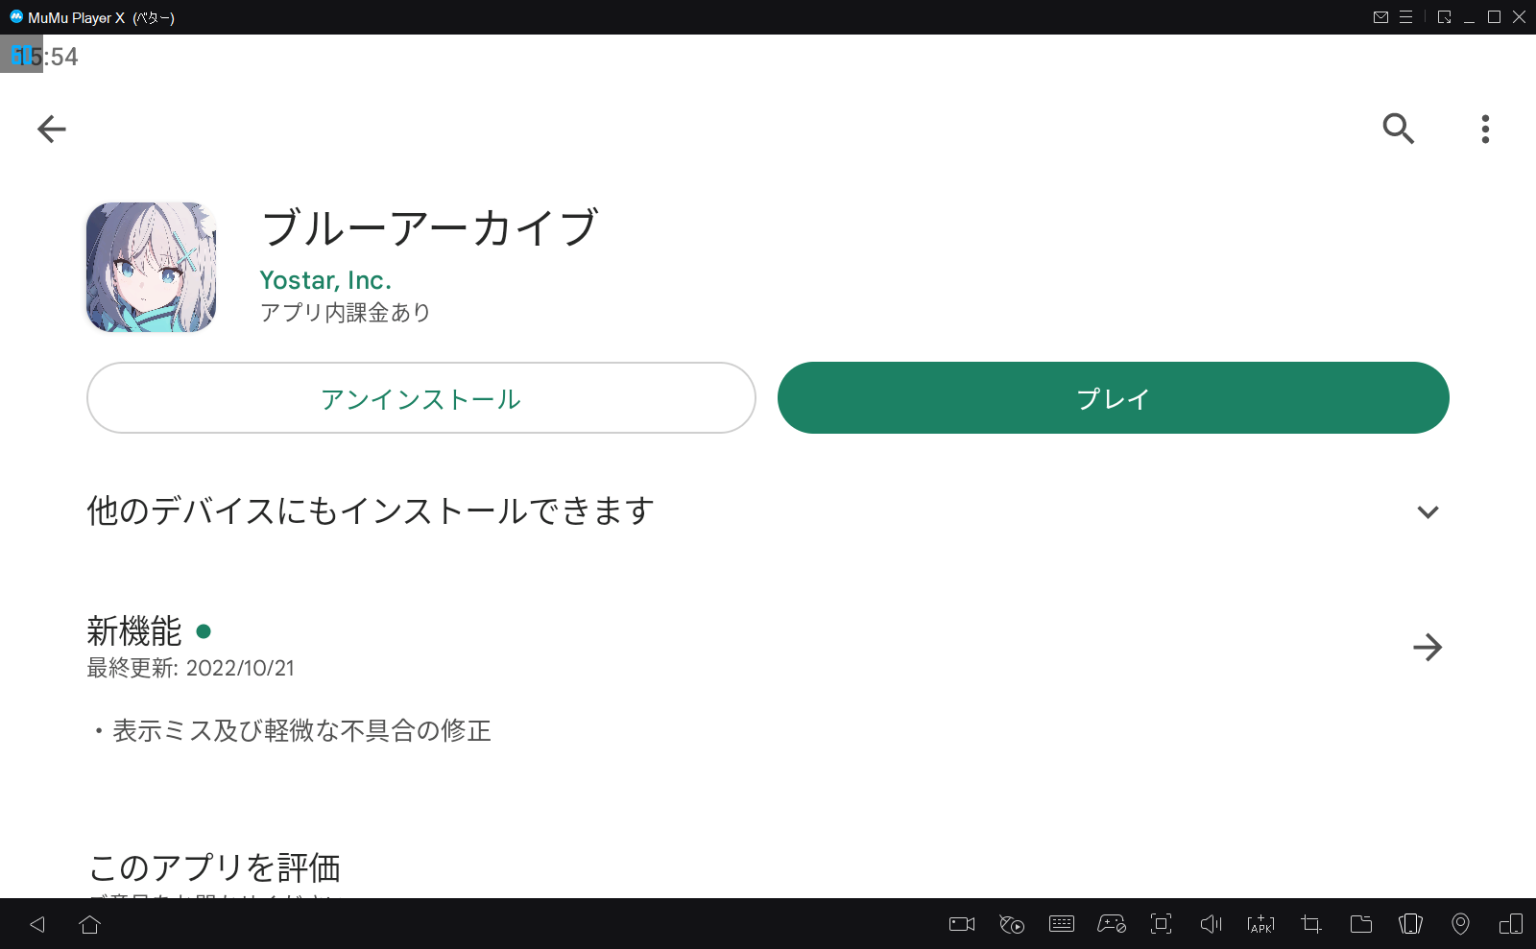This screenshot has width=1536, height=949.
Task: Set a virtual GPS location
Action: click(1460, 923)
